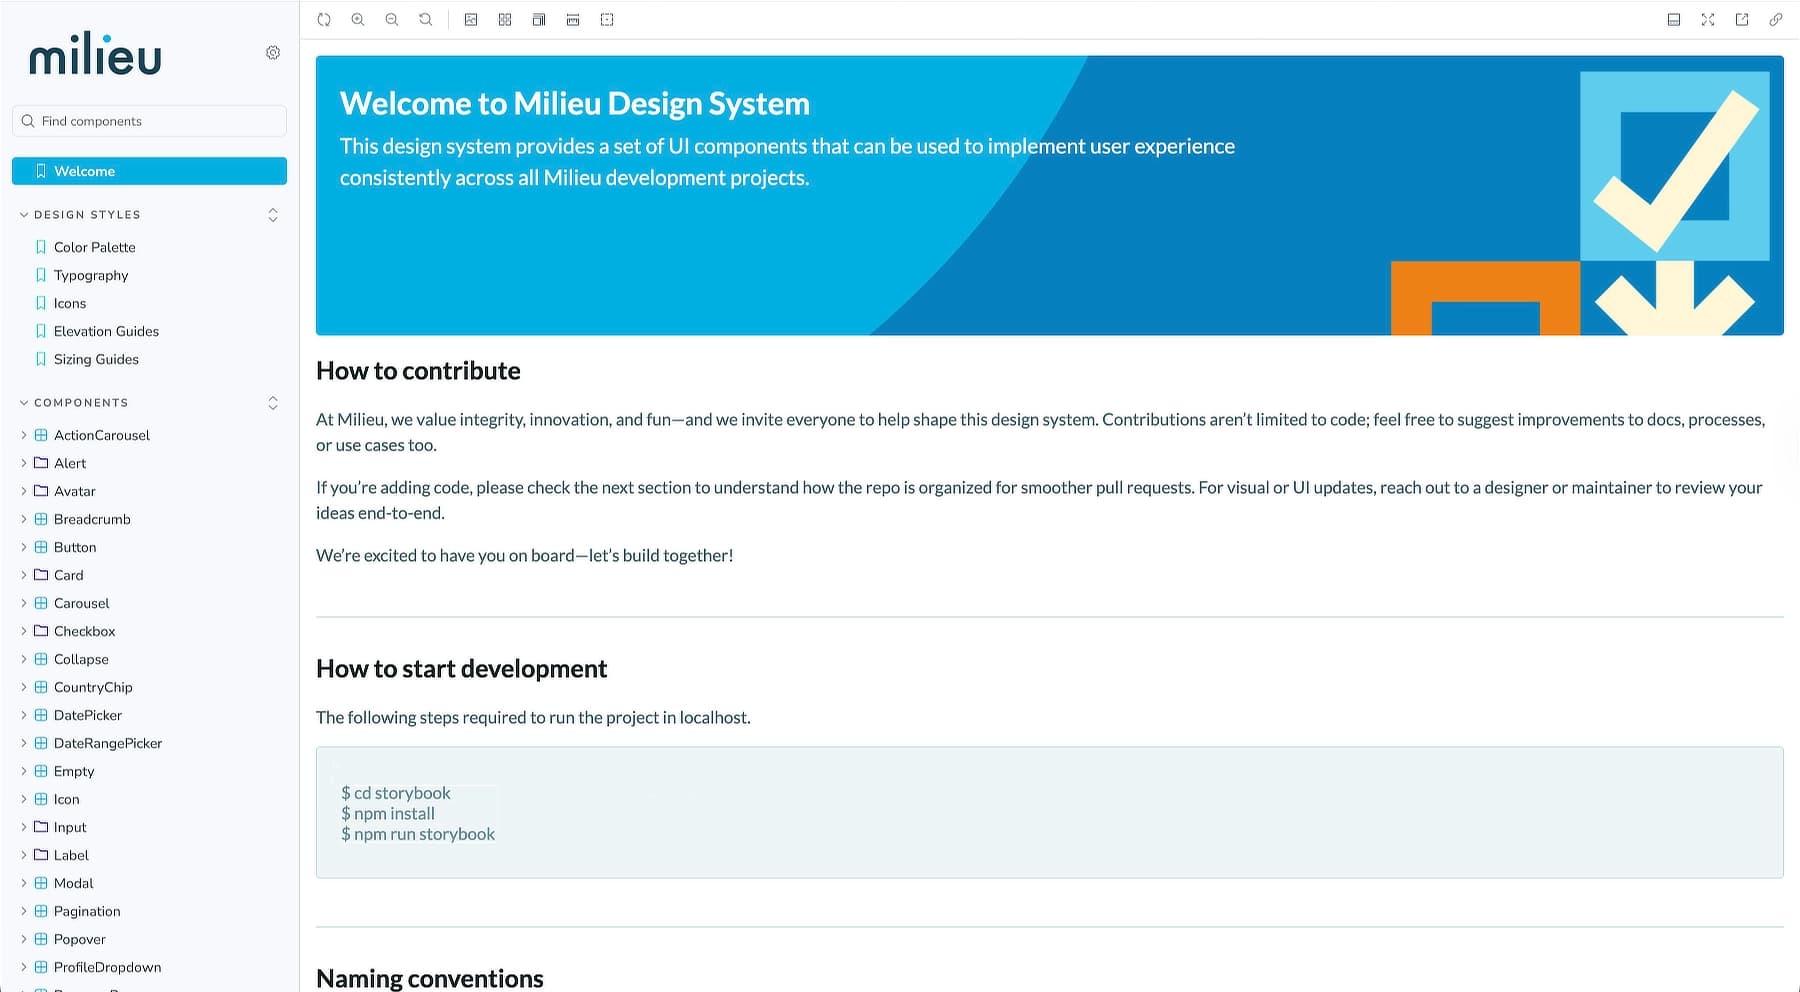Click the Find components search field

point(148,121)
